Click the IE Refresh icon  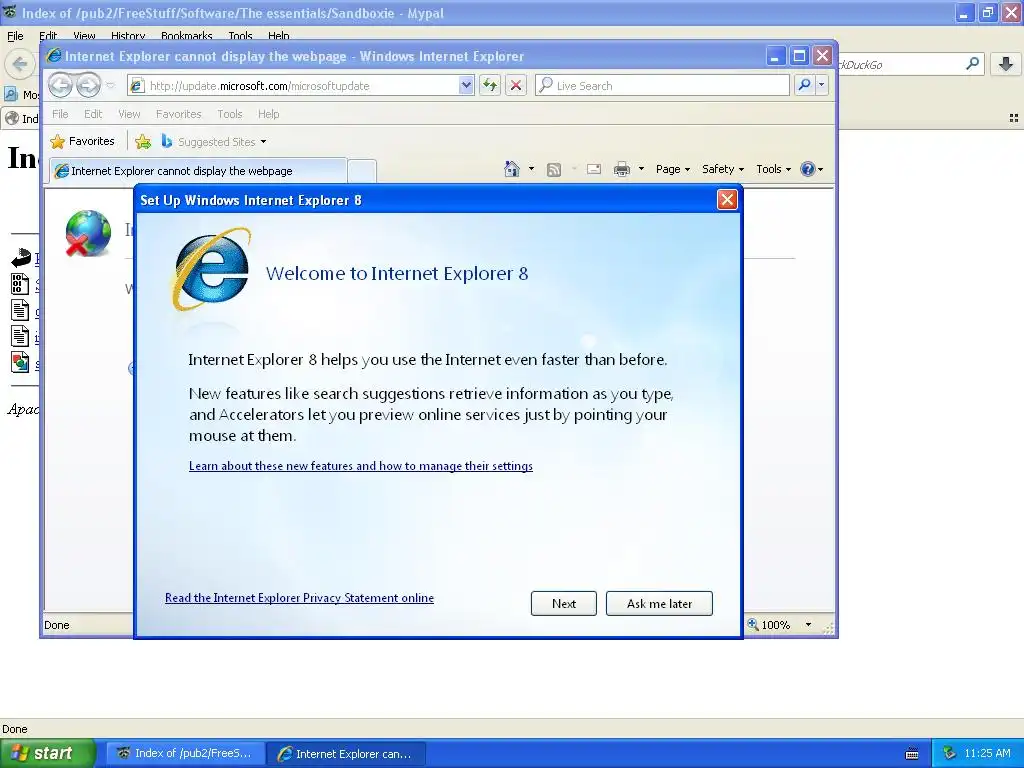[x=490, y=86]
